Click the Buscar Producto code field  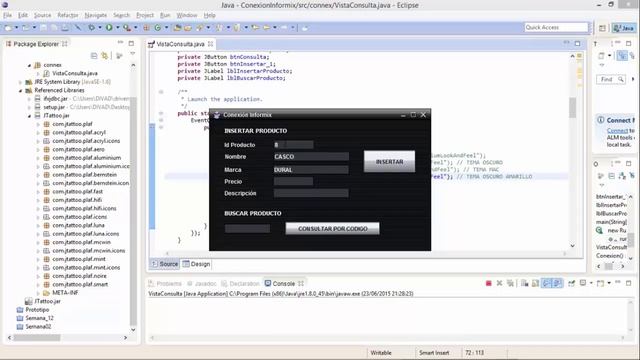(247, 229)
